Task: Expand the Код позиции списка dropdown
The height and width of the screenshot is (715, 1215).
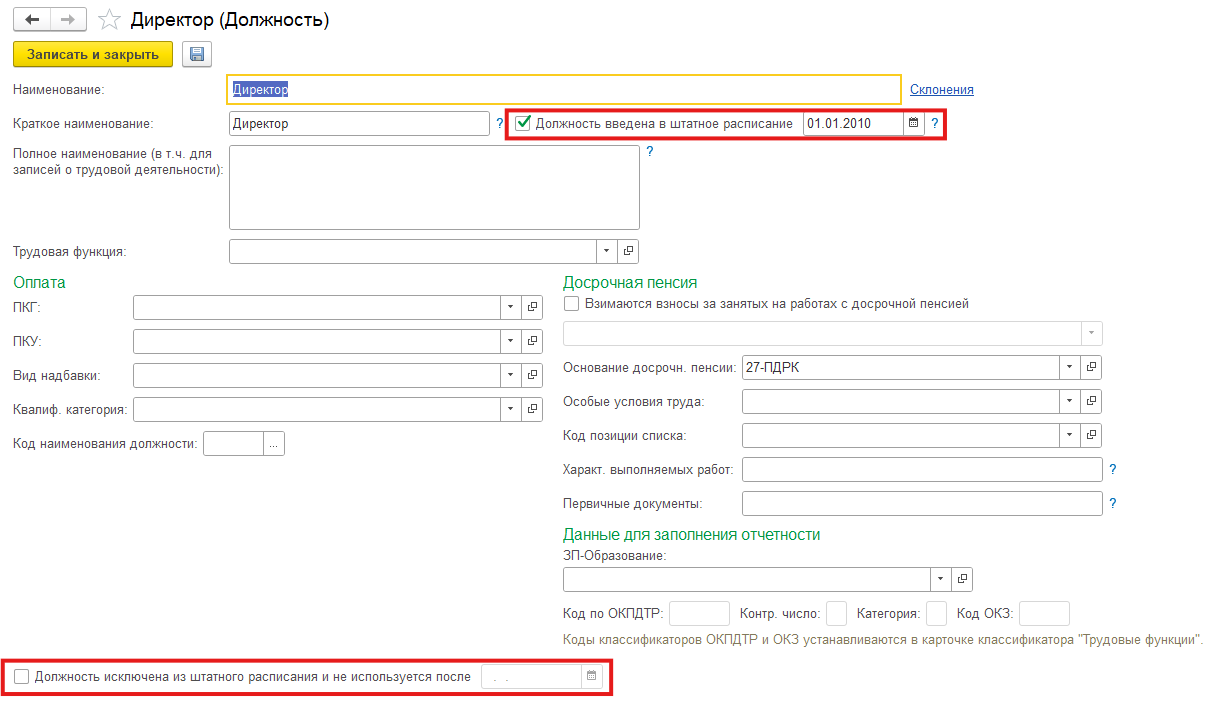Action: pos(1071,436)
